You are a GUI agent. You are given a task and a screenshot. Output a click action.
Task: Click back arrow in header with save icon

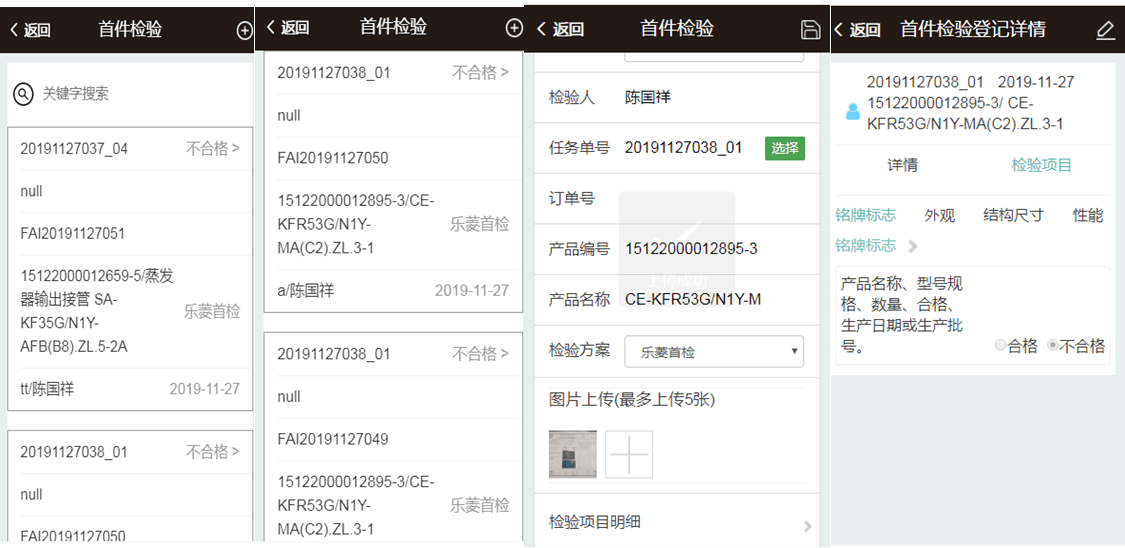[560, 30]
